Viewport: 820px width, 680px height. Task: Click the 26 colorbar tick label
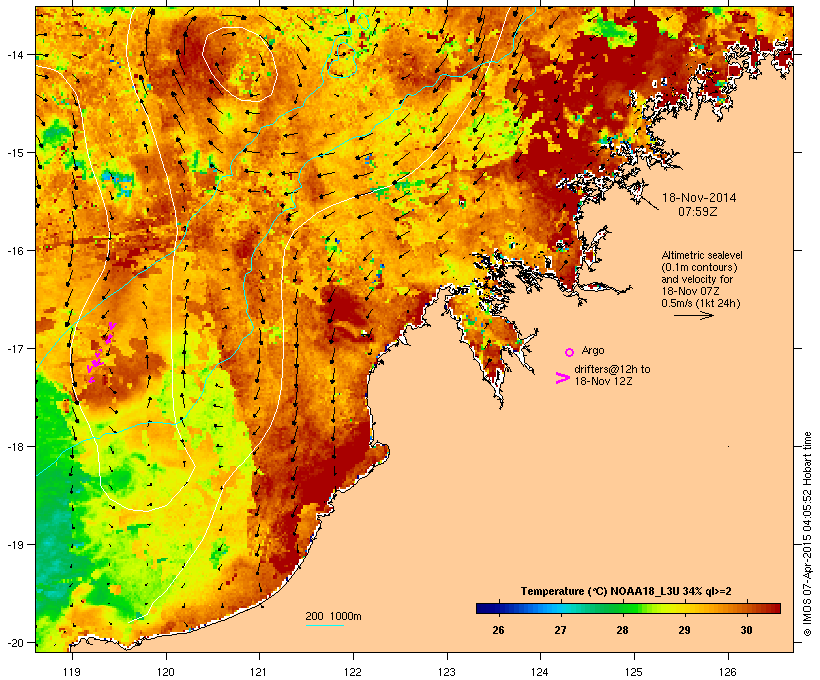[498, 630]
